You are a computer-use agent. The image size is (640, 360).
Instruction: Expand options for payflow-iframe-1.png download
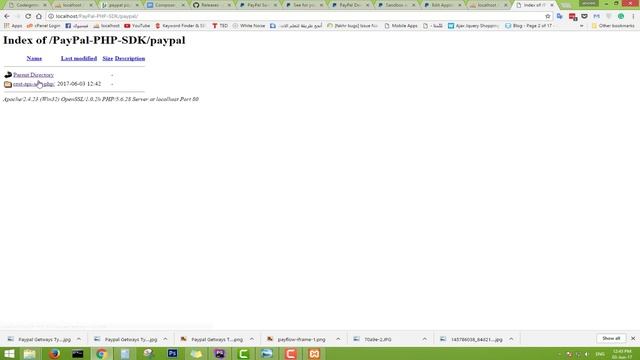pos(338,339)
